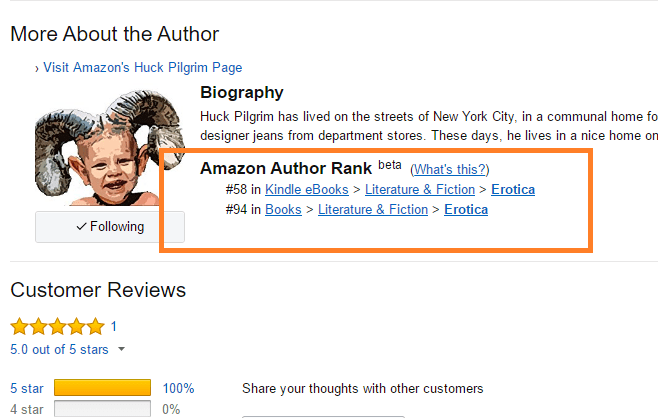Viewport: 658px width, 418px height.
Task: Click the full 5 star histogram bar
Action: point(102,388)
